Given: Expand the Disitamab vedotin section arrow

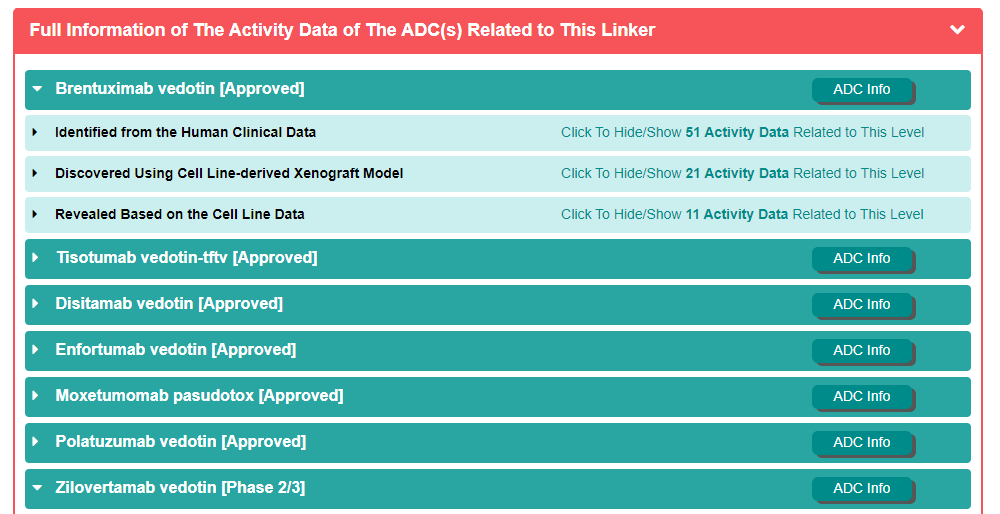Looking at the screenshot, I should tap(36, 304).
